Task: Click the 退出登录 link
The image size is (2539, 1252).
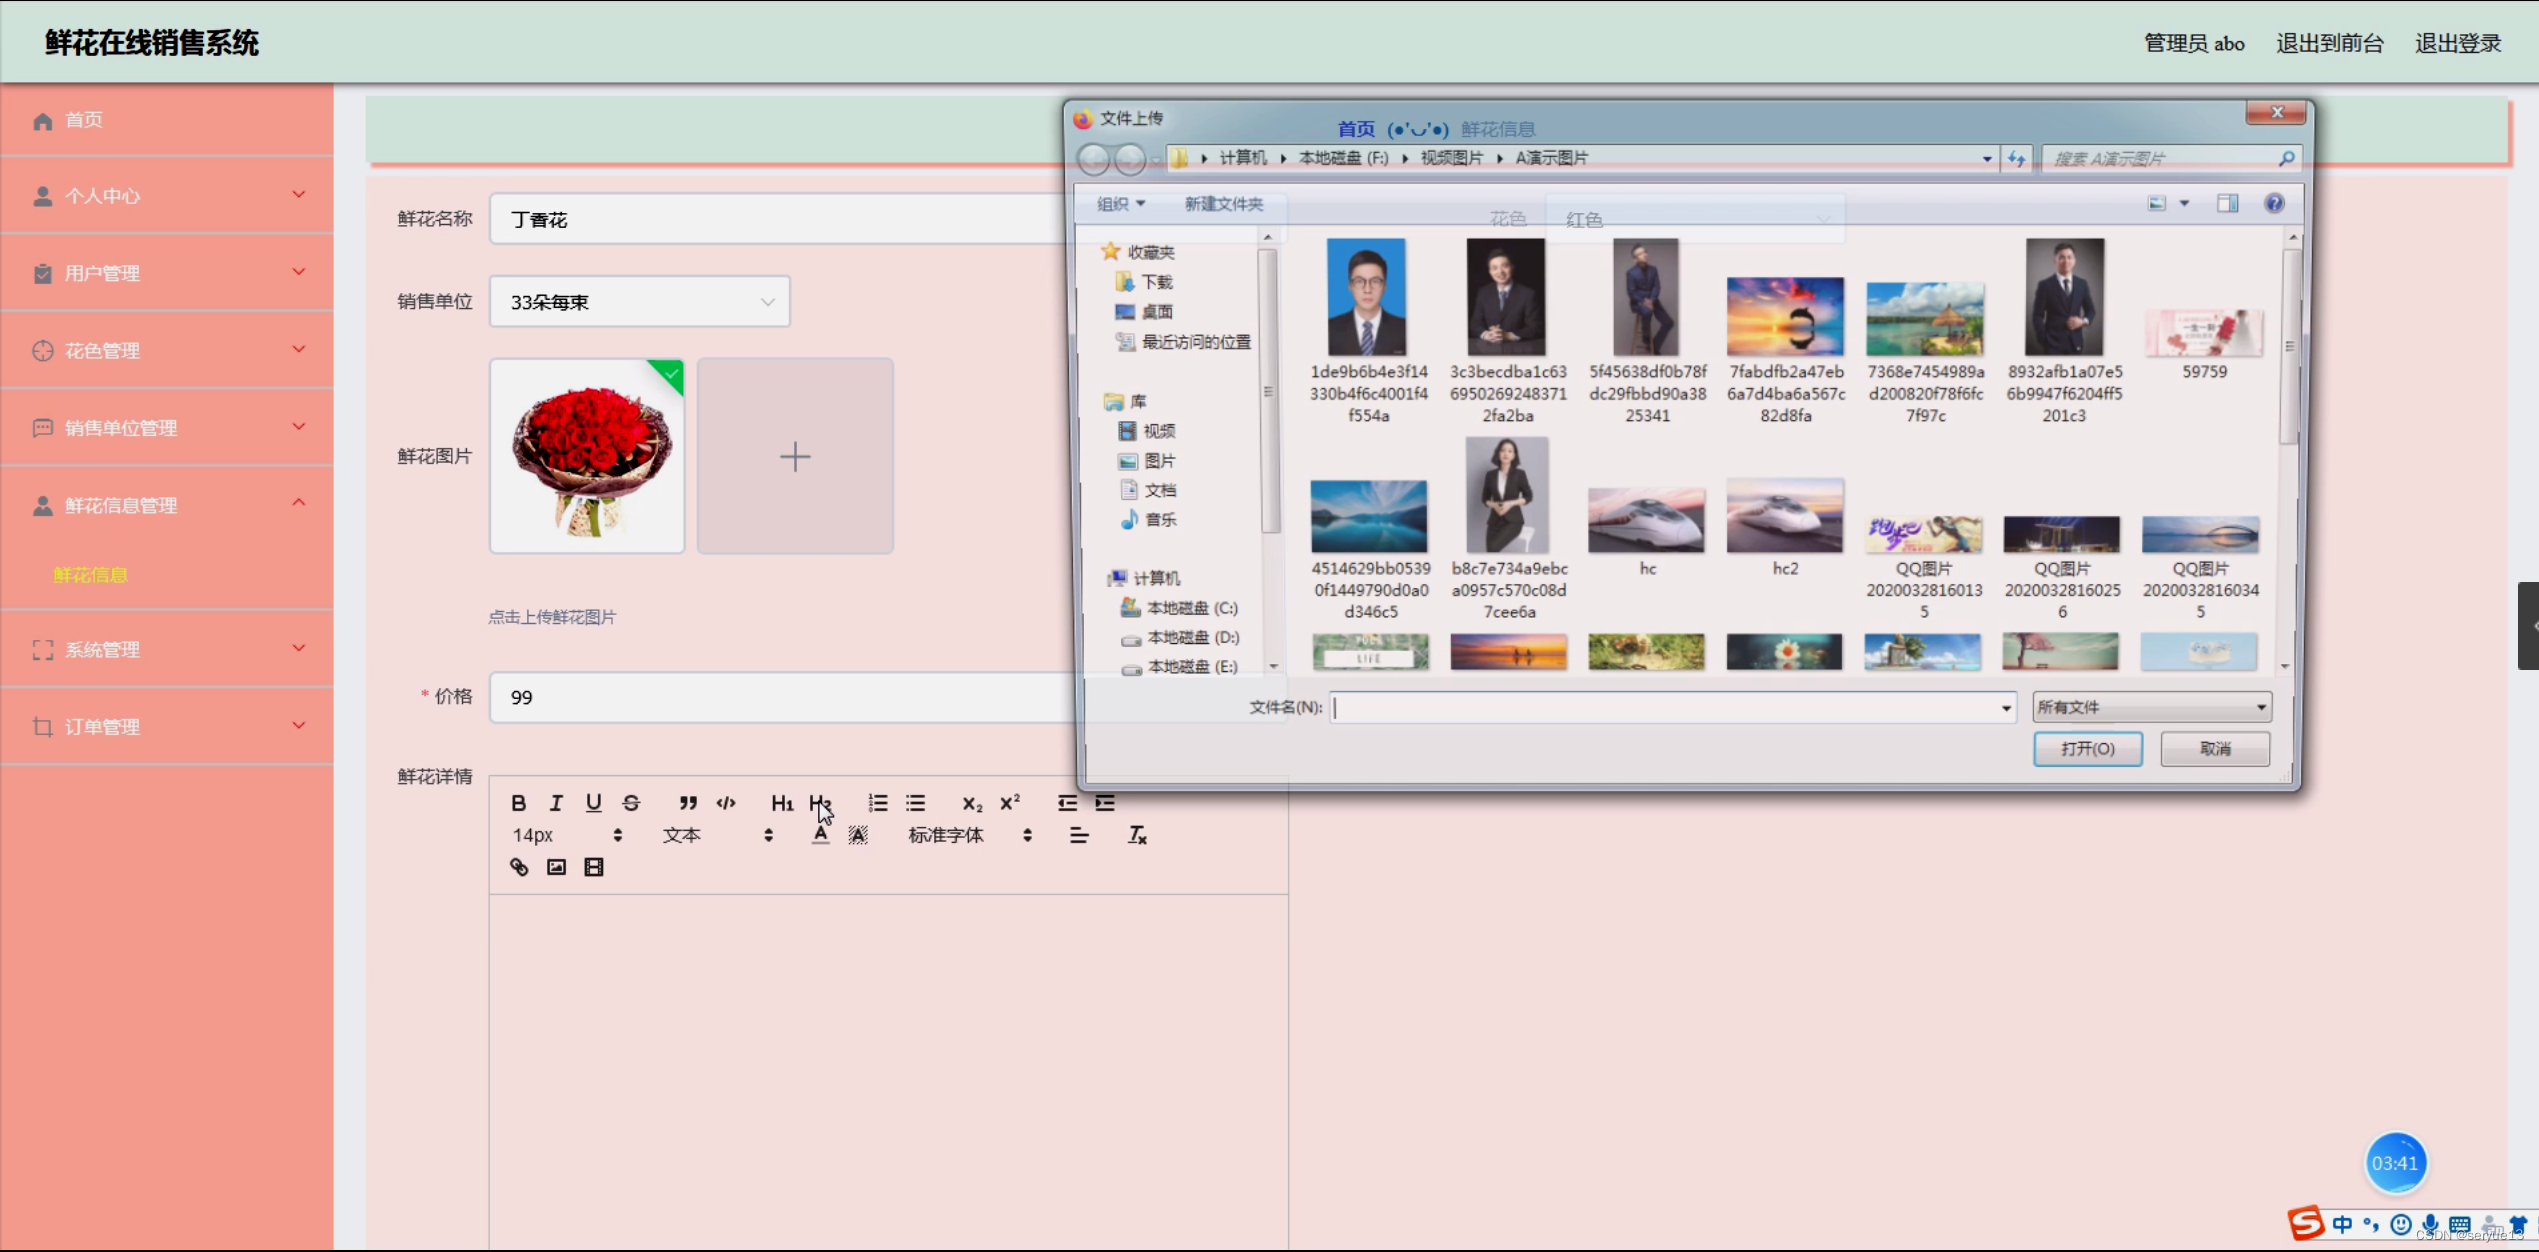Action: point(2458,43)
